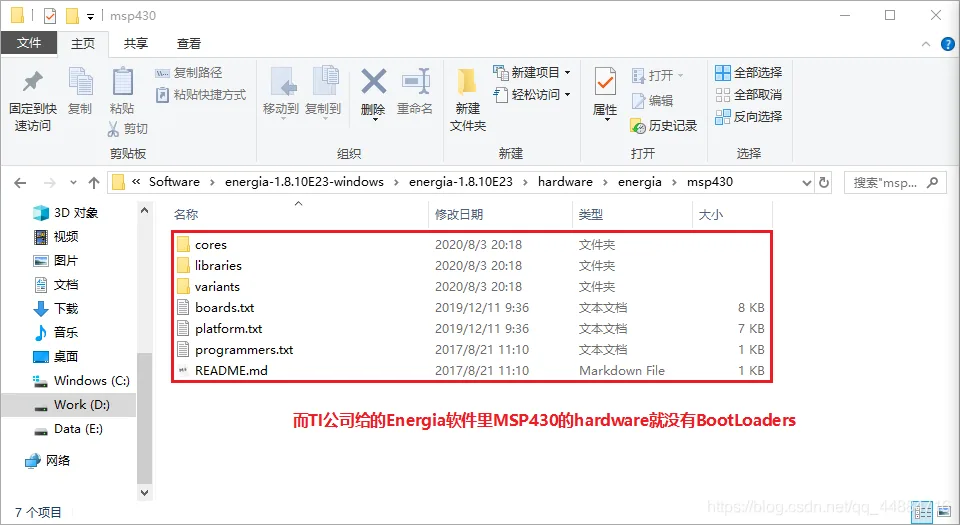The height and width of the screenshot is (525, 960).
Task: Click New folder (新建文件夹) icon
Action: [467, 82]
